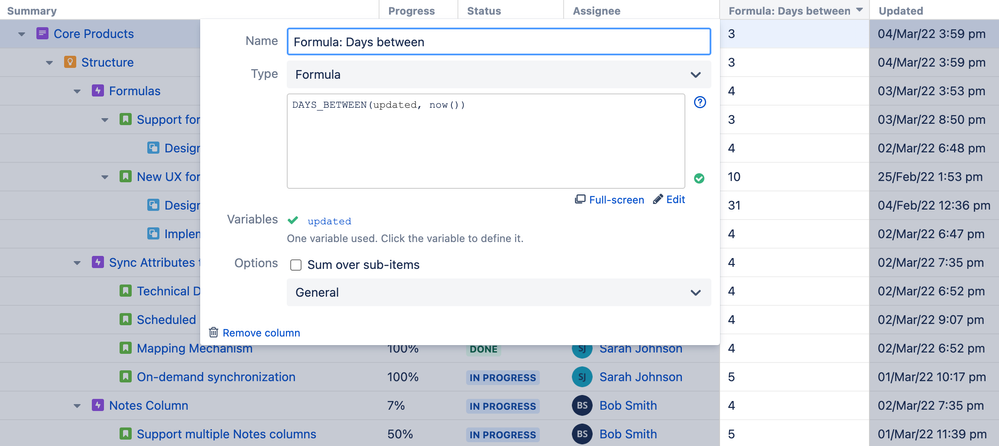Click inside the DAYS_BETWEEN formula text area
Screen dimensions: 999x446
pyautogui.click(x=486, y=141)
